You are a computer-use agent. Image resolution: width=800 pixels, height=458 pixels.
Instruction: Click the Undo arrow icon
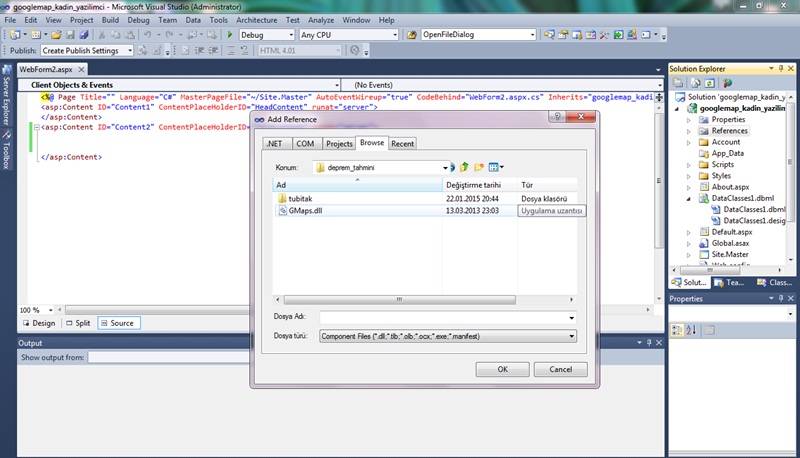click(x=147, y=35)
